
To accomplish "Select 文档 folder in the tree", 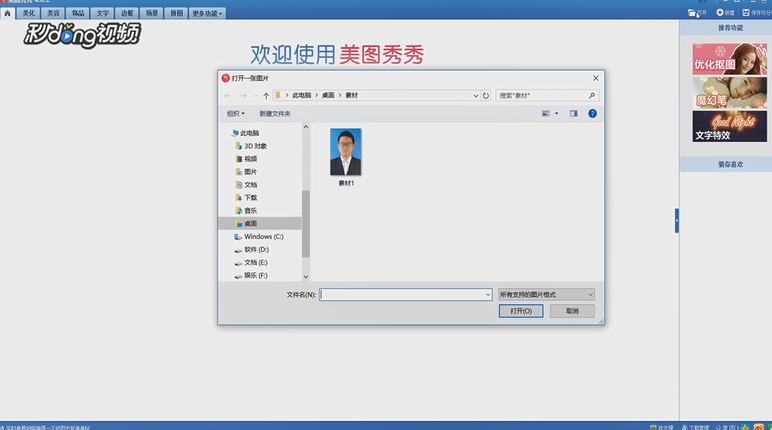I will point(246,185).
